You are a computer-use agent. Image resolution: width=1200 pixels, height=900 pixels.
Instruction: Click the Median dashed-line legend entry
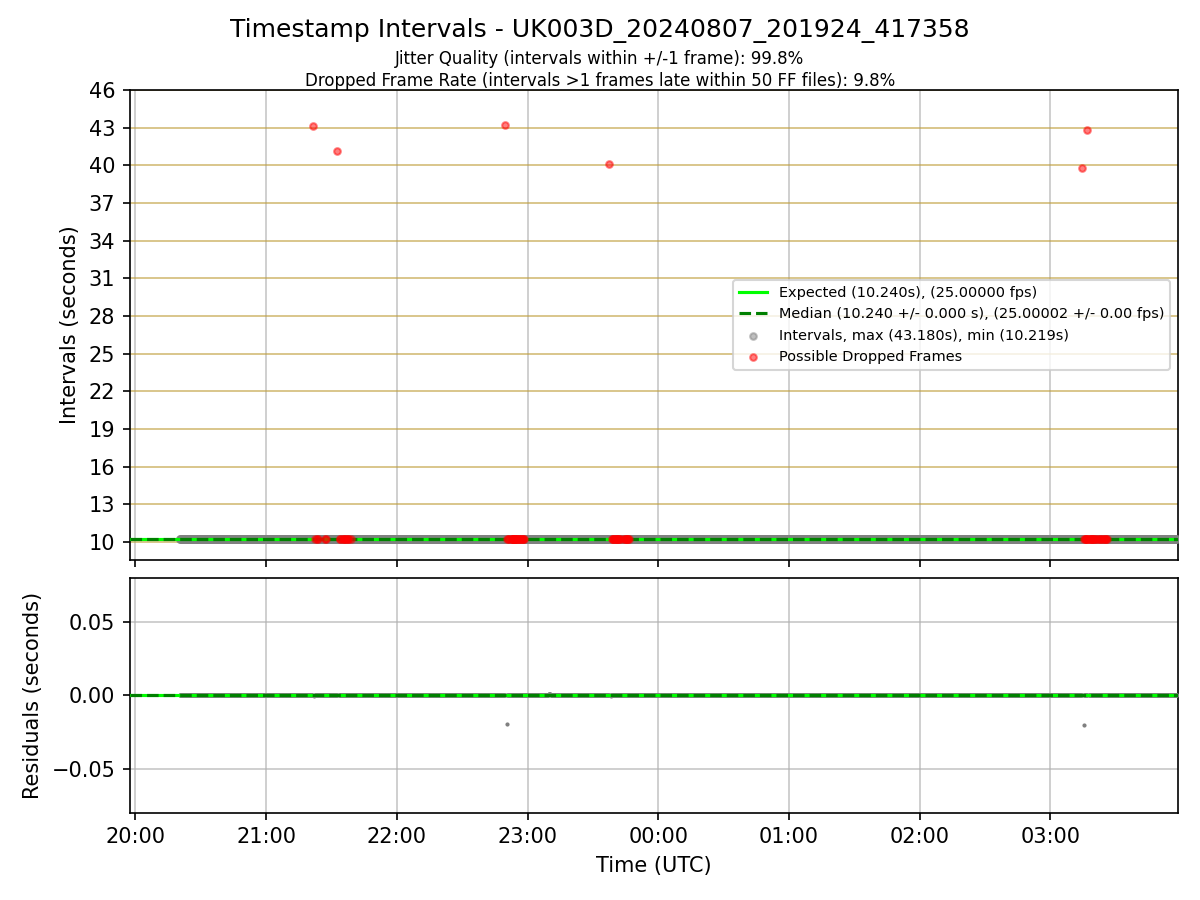753,313
